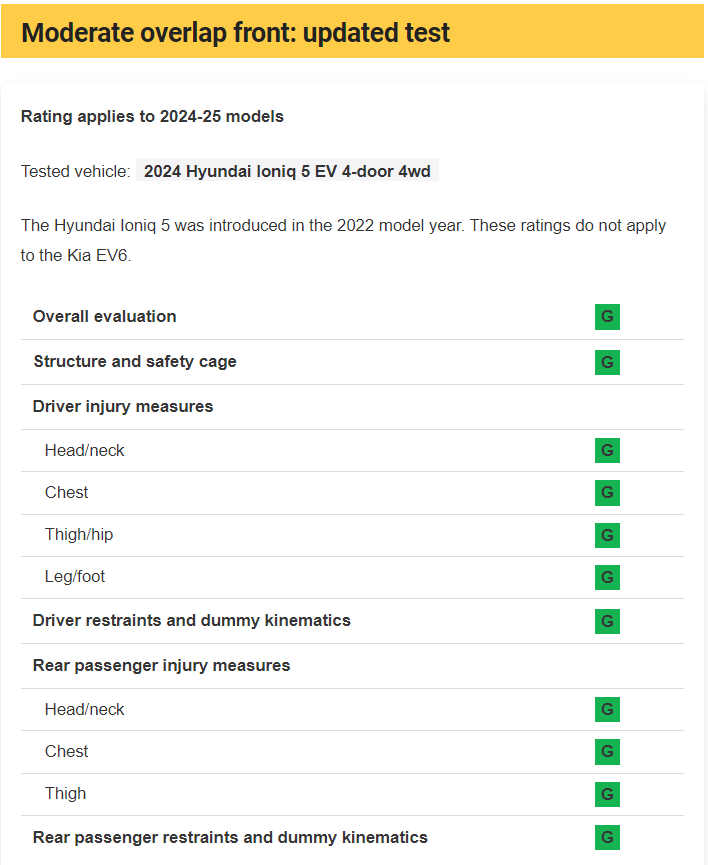Click the Overall evaluation G rating badge

tap(607, 317)
